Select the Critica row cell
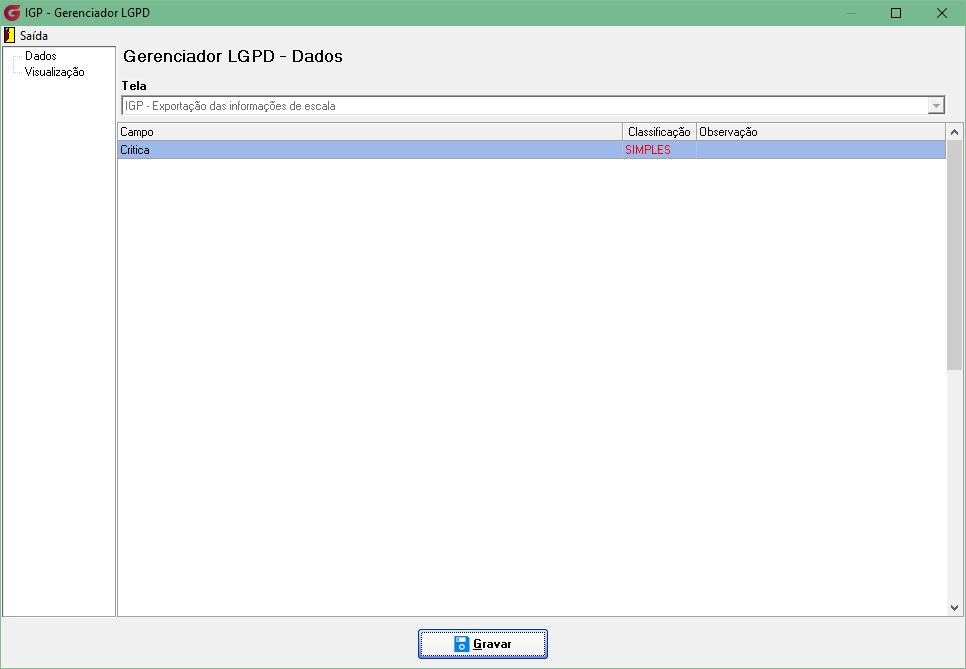Viewport: 966px width, 669px height. tap(370, 150)
